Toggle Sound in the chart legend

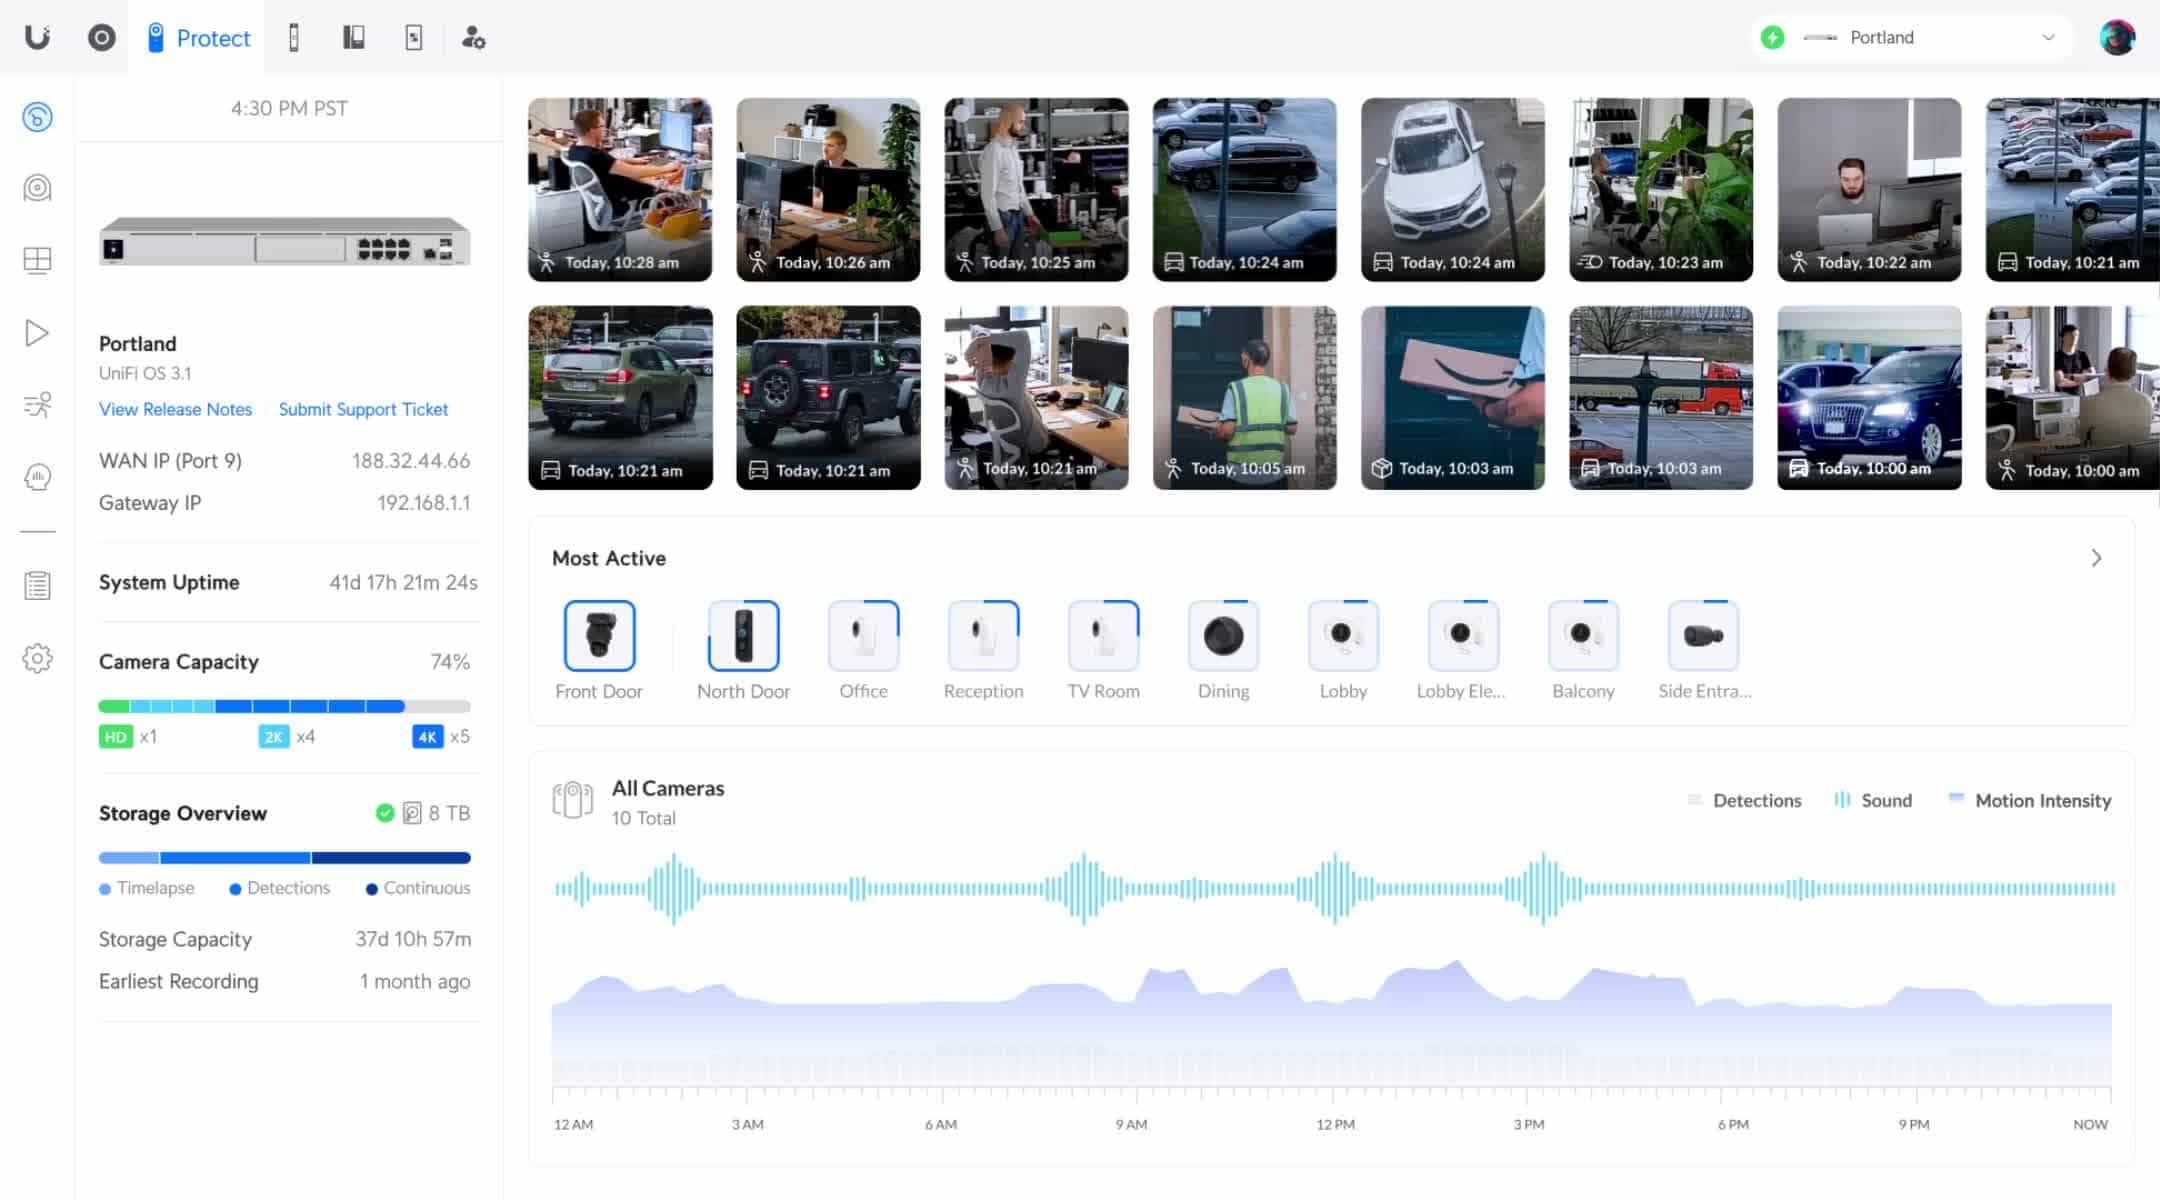[x=1872, y=800]
